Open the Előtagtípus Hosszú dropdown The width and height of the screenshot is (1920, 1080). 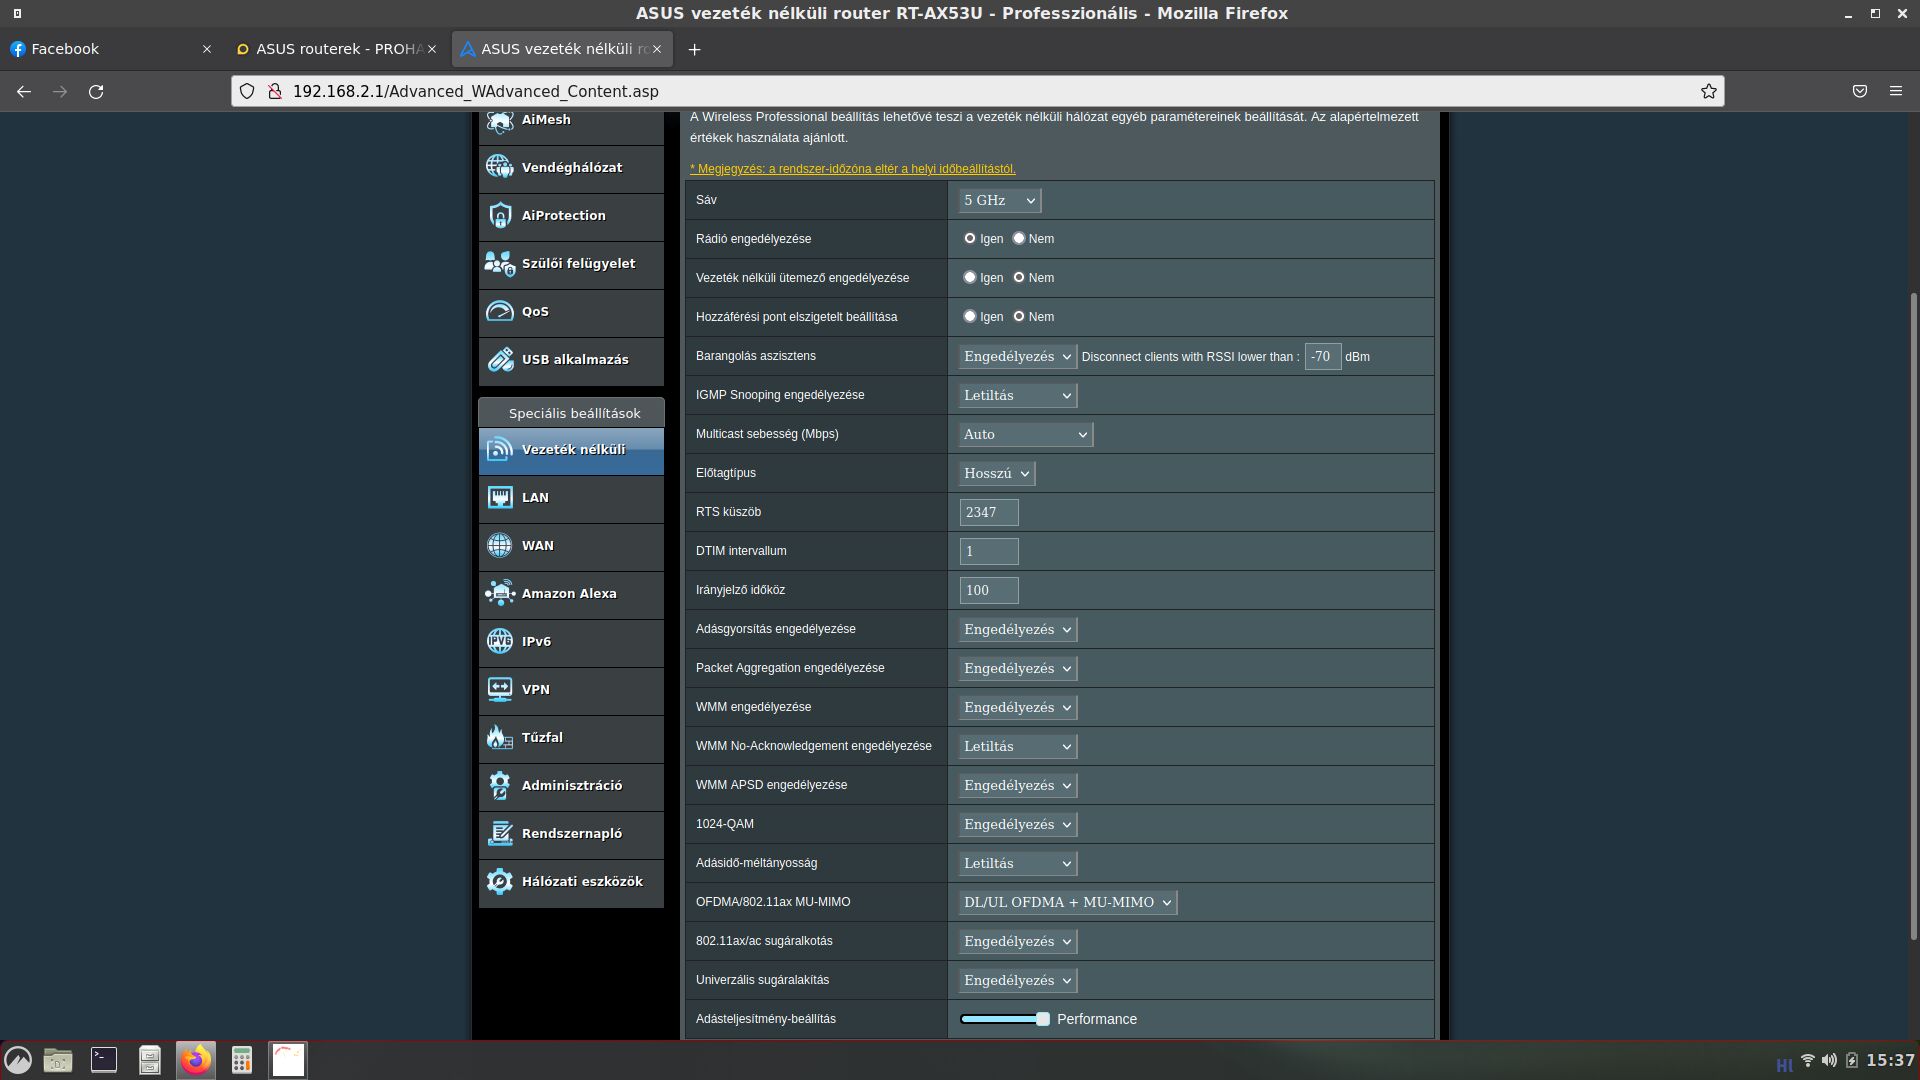coord(996,473)
